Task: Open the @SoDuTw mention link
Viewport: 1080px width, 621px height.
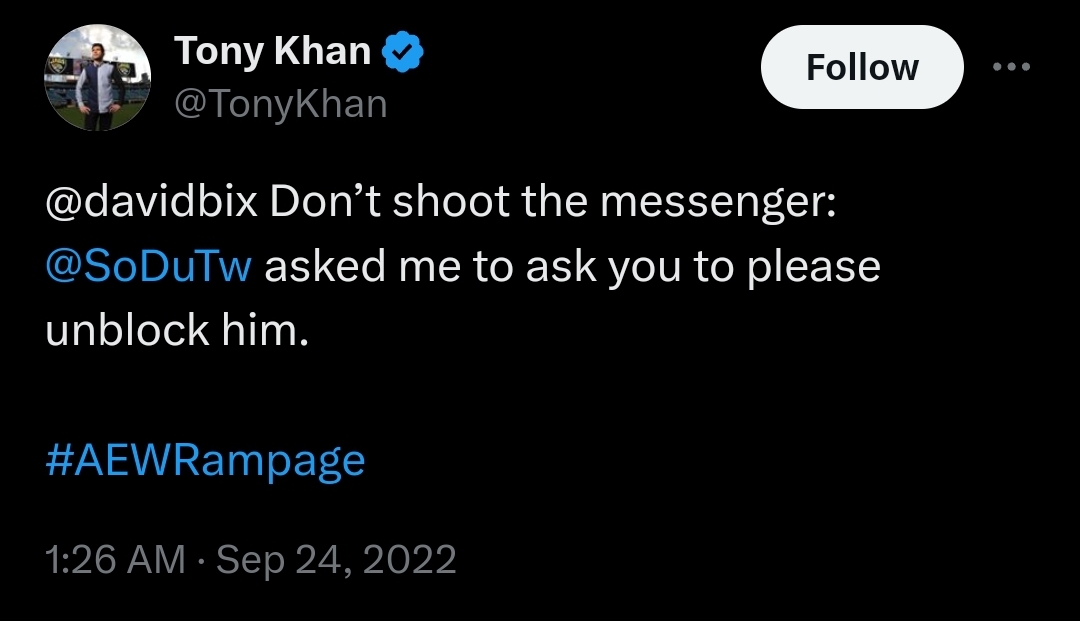Action: tap(148, 267)
